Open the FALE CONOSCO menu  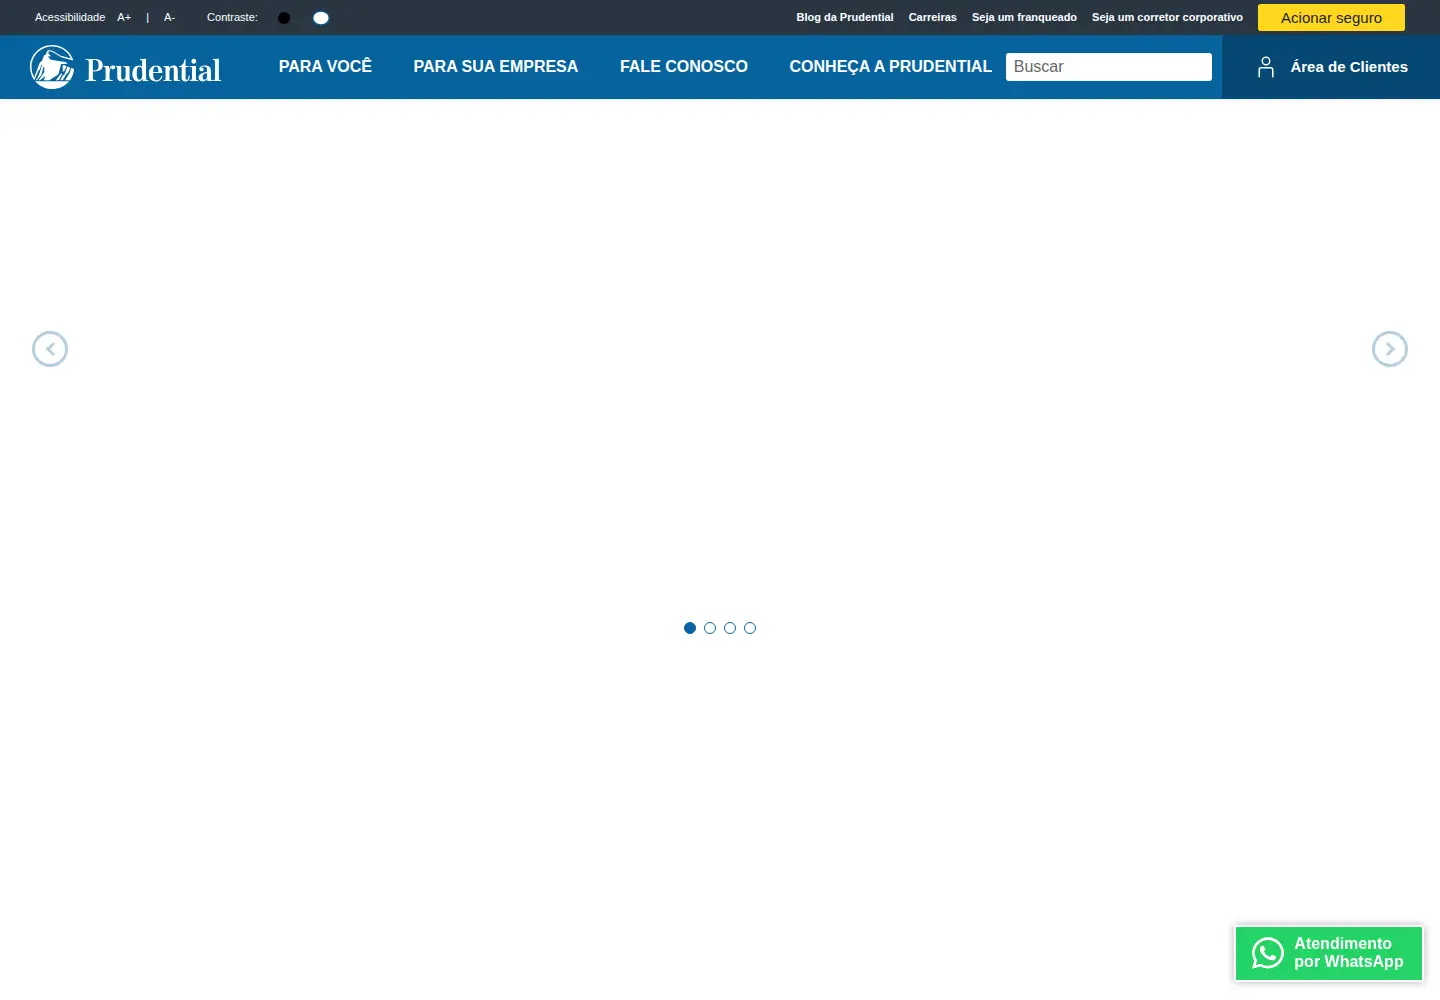[684, 66]
